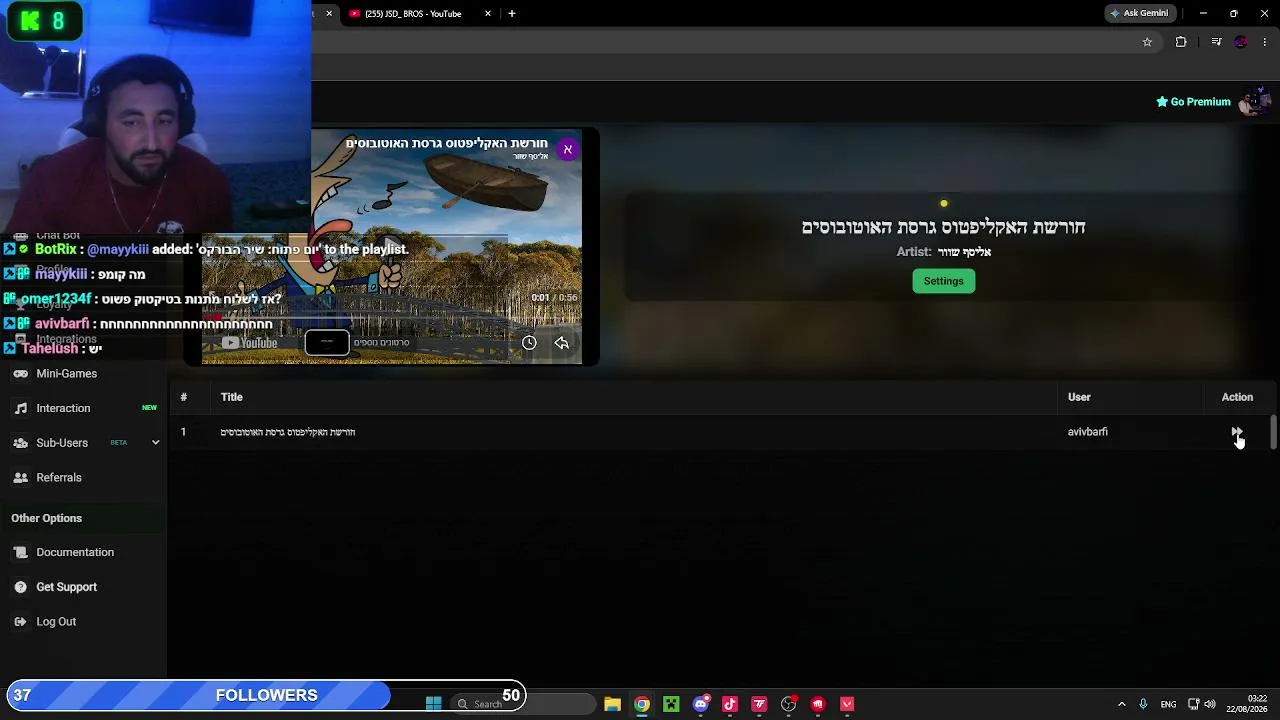Click the purple channel avatar on the video
This screenshot has height=720, width=1280.
(567, 149)
